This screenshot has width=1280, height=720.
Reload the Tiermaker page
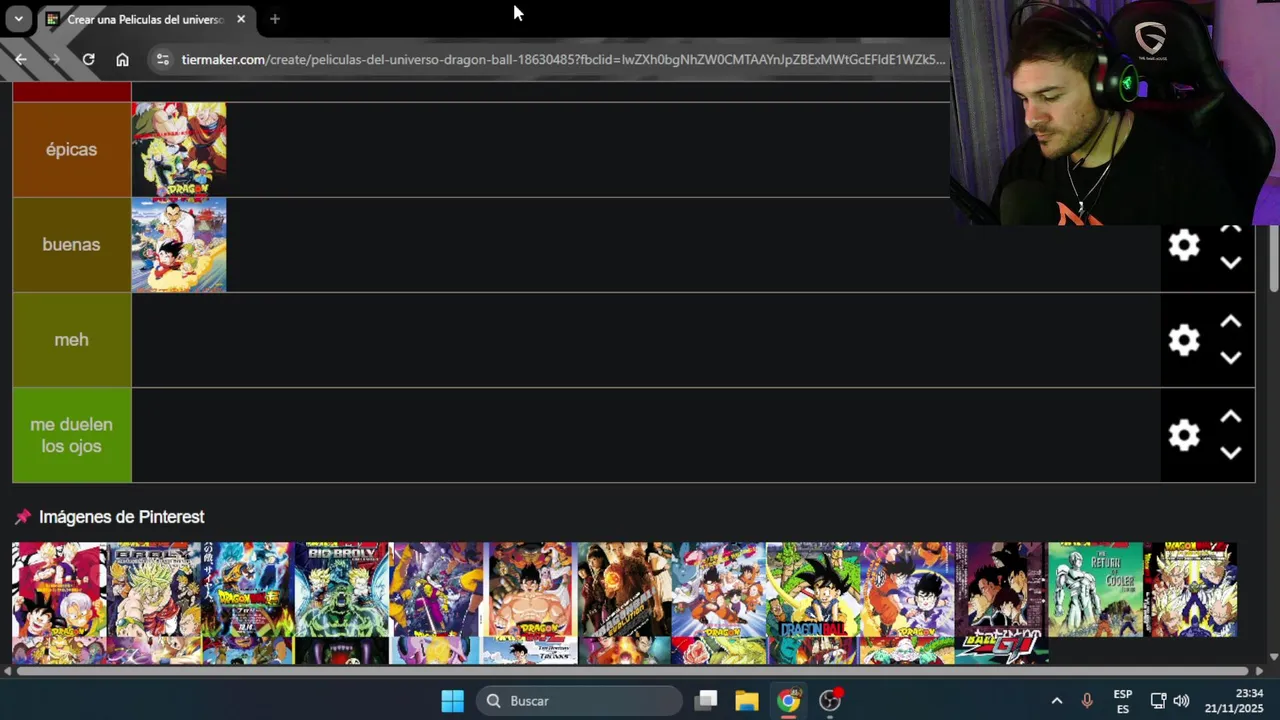coord(88,59)
